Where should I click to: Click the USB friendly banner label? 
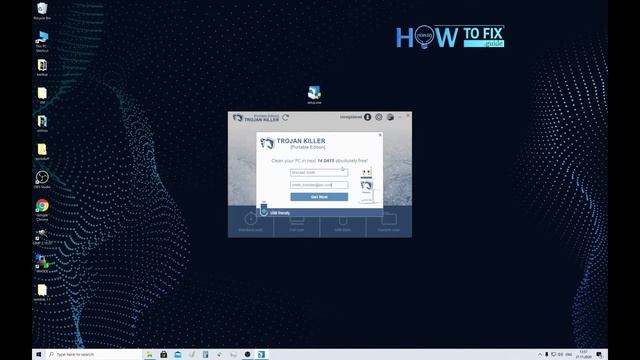[280, 213]
